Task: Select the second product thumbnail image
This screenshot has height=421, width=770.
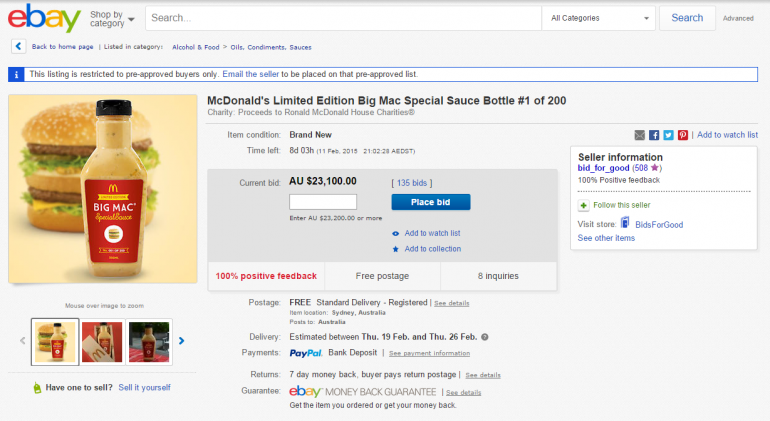Action: coord(101,341)
